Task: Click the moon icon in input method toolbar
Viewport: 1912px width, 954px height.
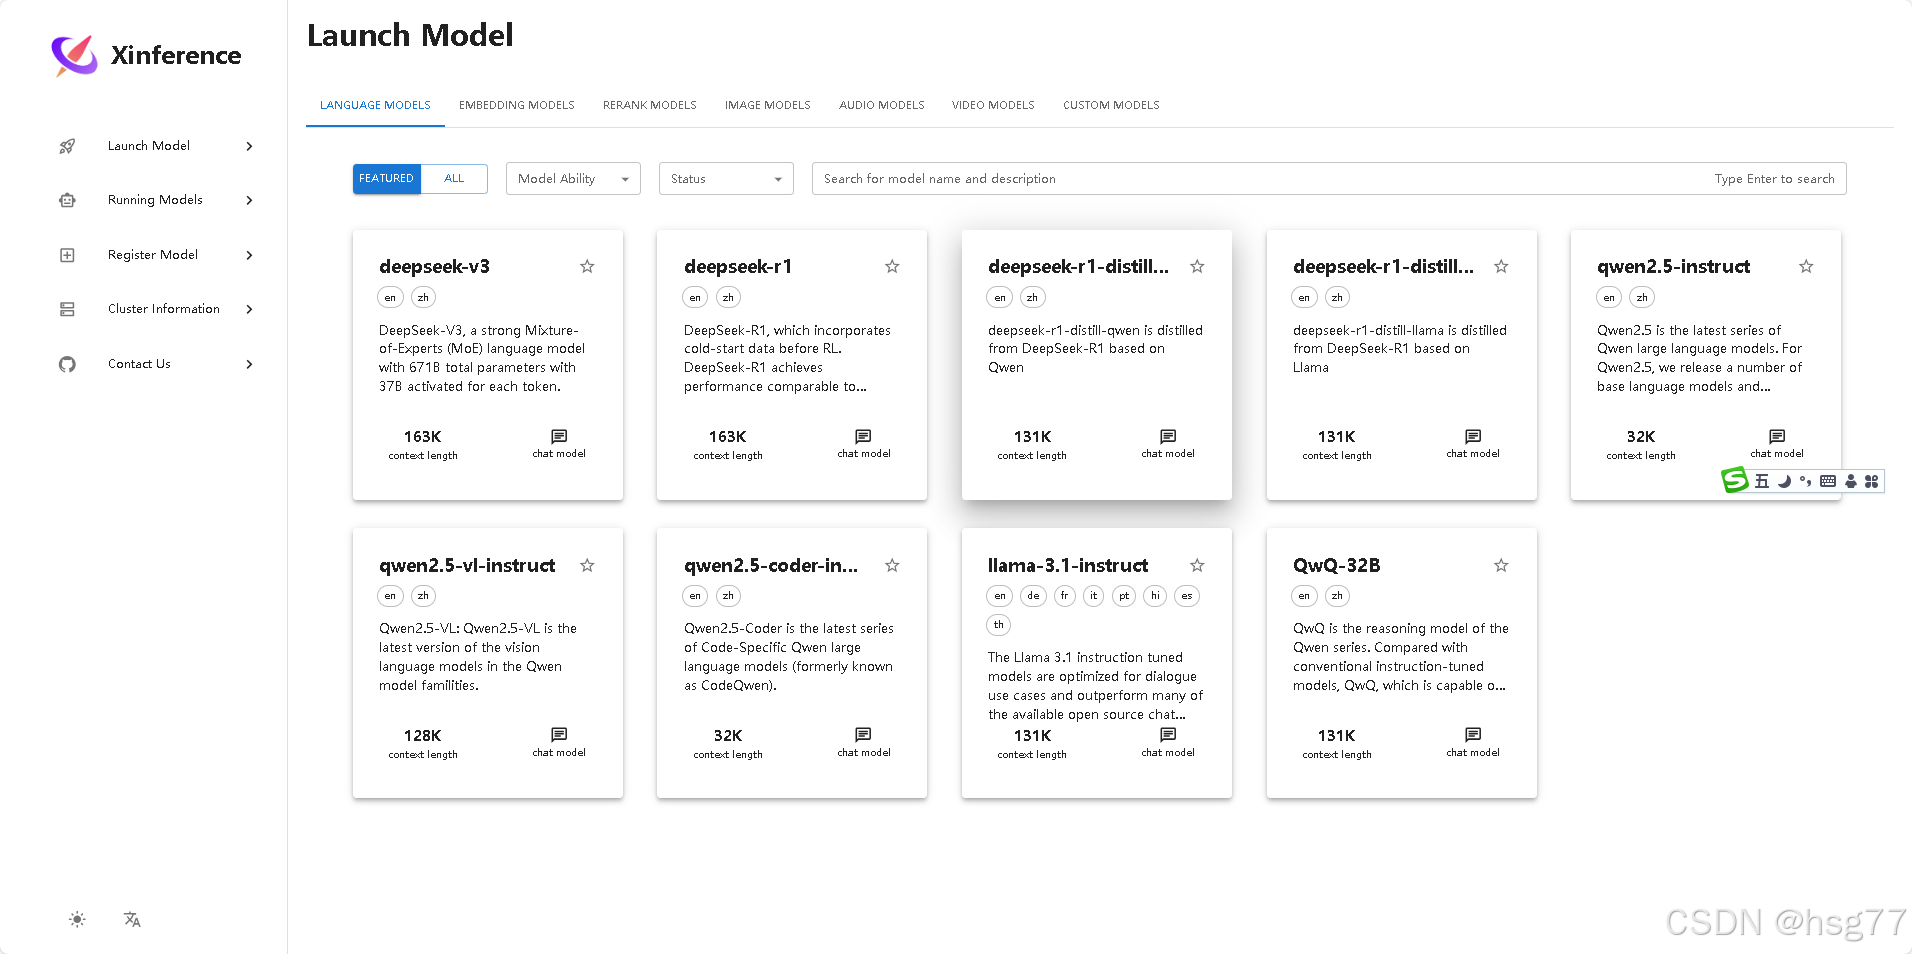Action: pos(1784,481)
